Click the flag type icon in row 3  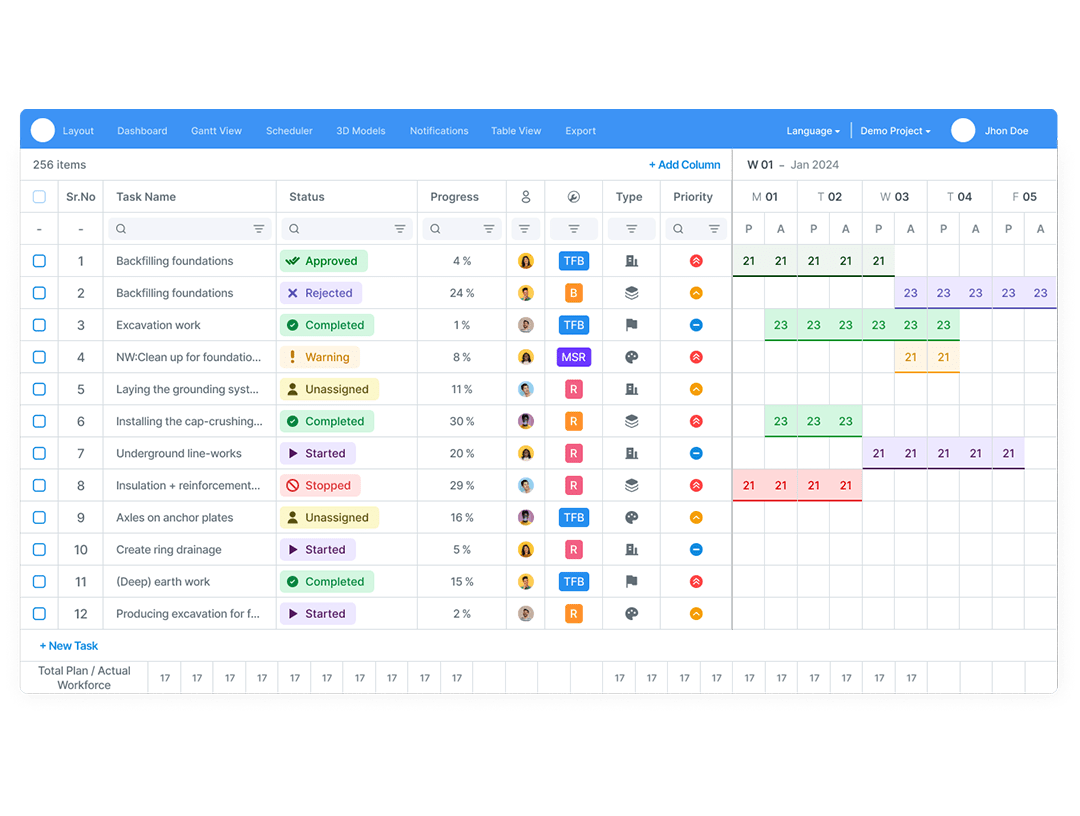pyautogui.click(x=631, y=325)
